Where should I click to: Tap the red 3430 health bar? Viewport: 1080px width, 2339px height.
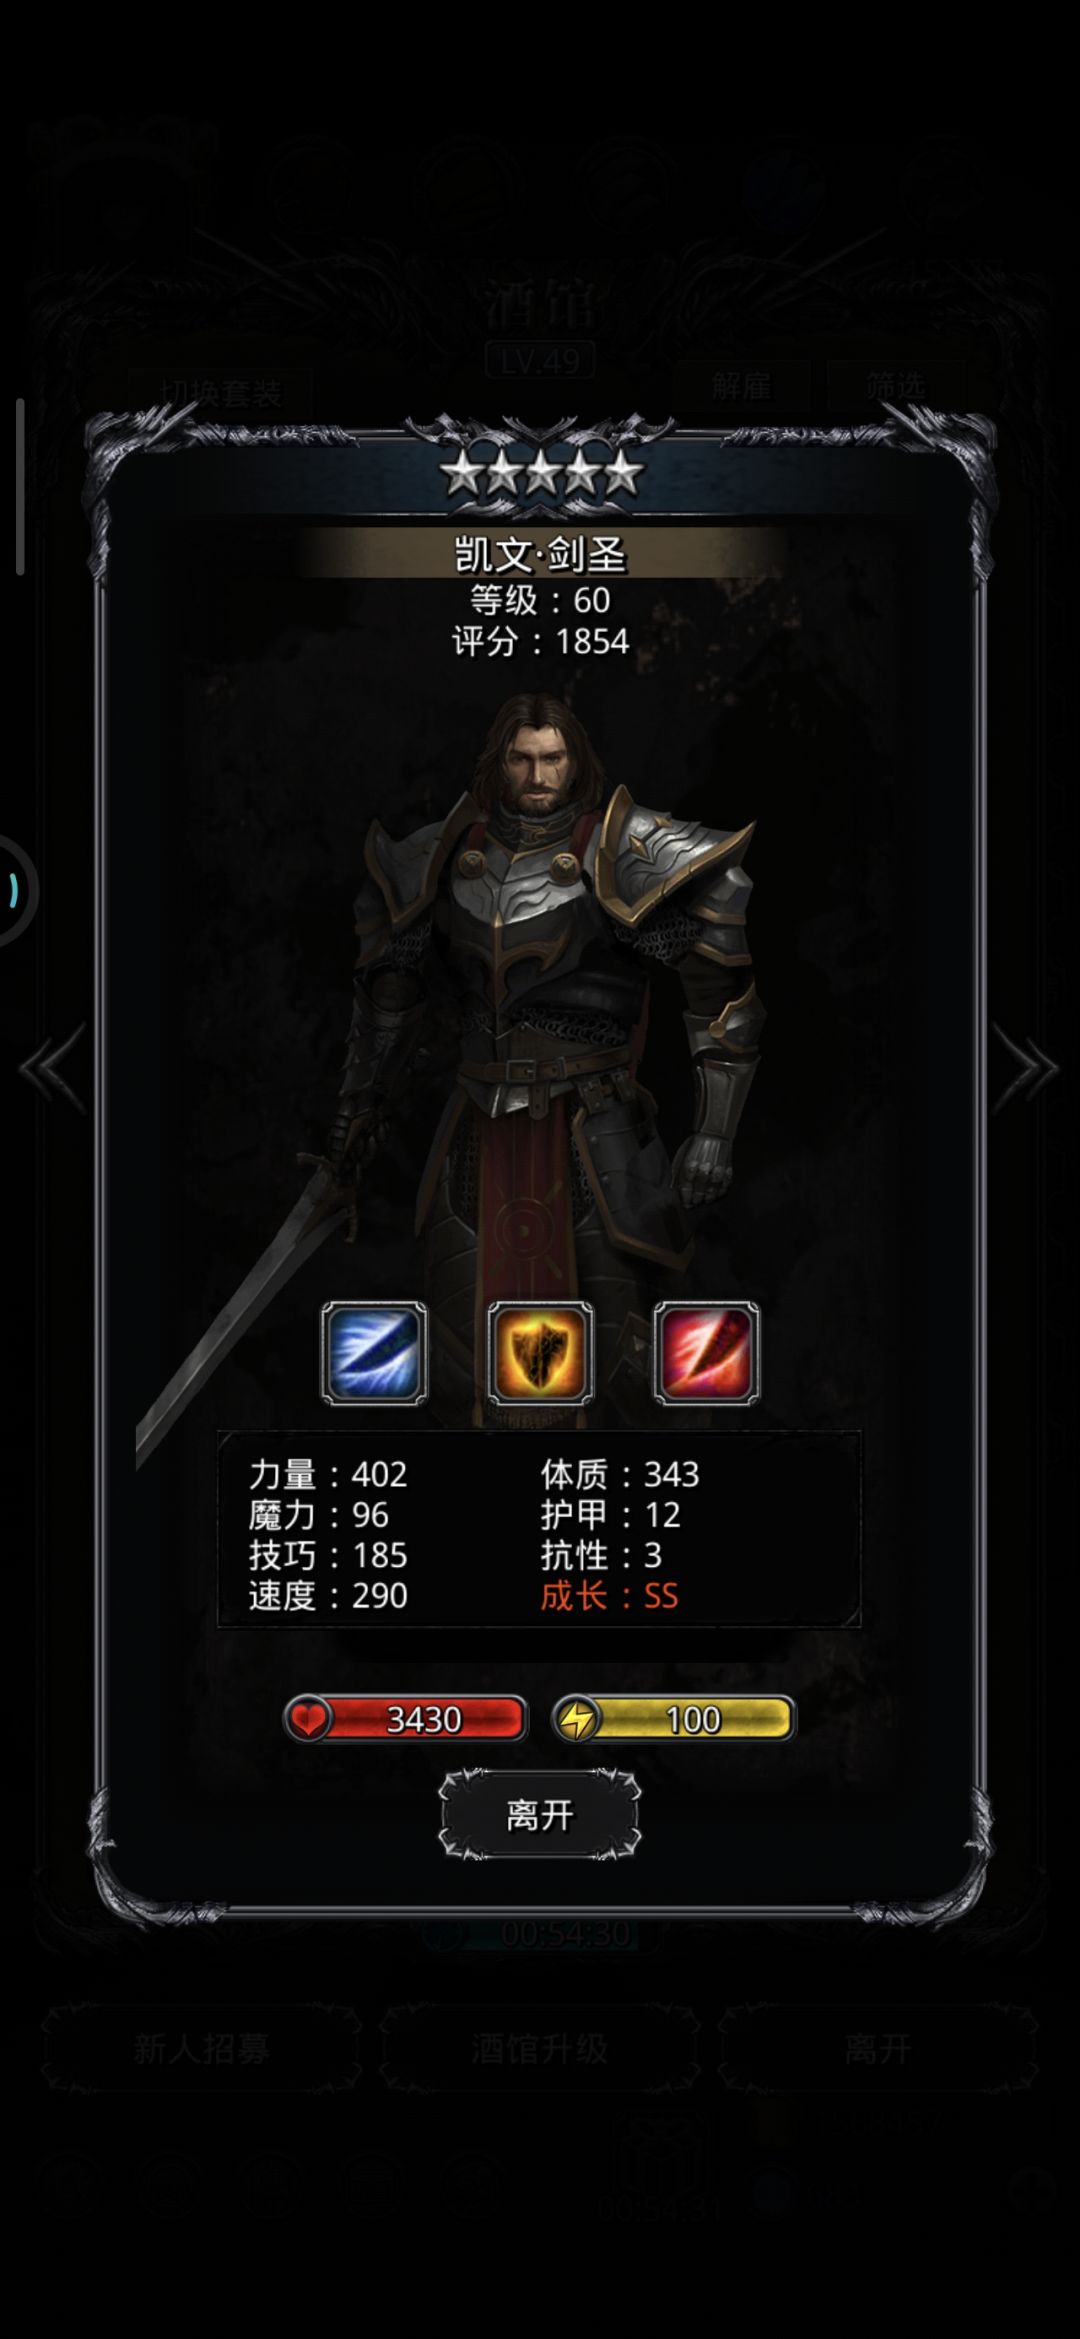click(406, 1719)
